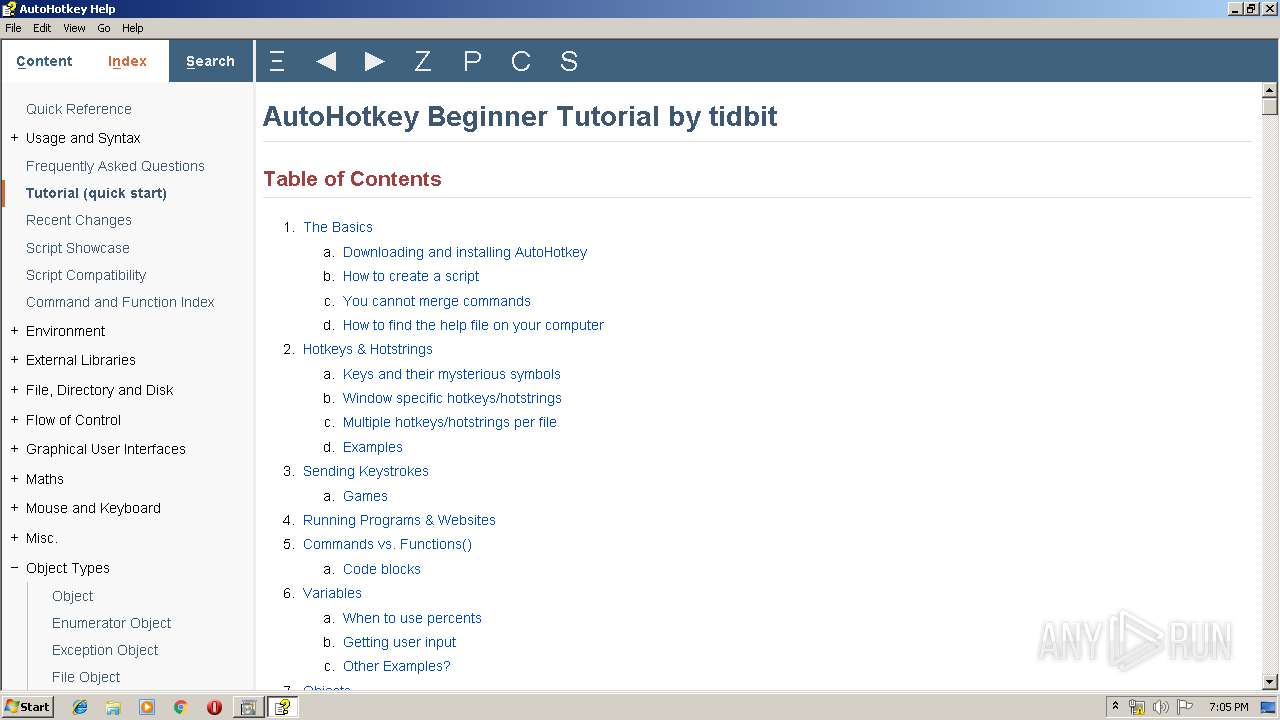
Task: Expand Usage and Syntax section
Action: coord(14,138)
